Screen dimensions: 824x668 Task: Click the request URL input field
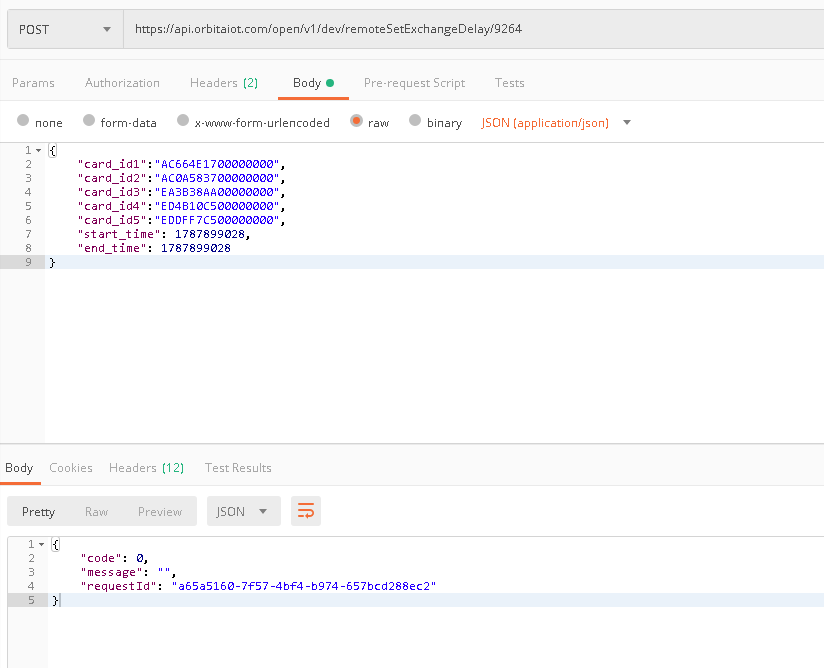pyautogui.click(x=473, y=29)
